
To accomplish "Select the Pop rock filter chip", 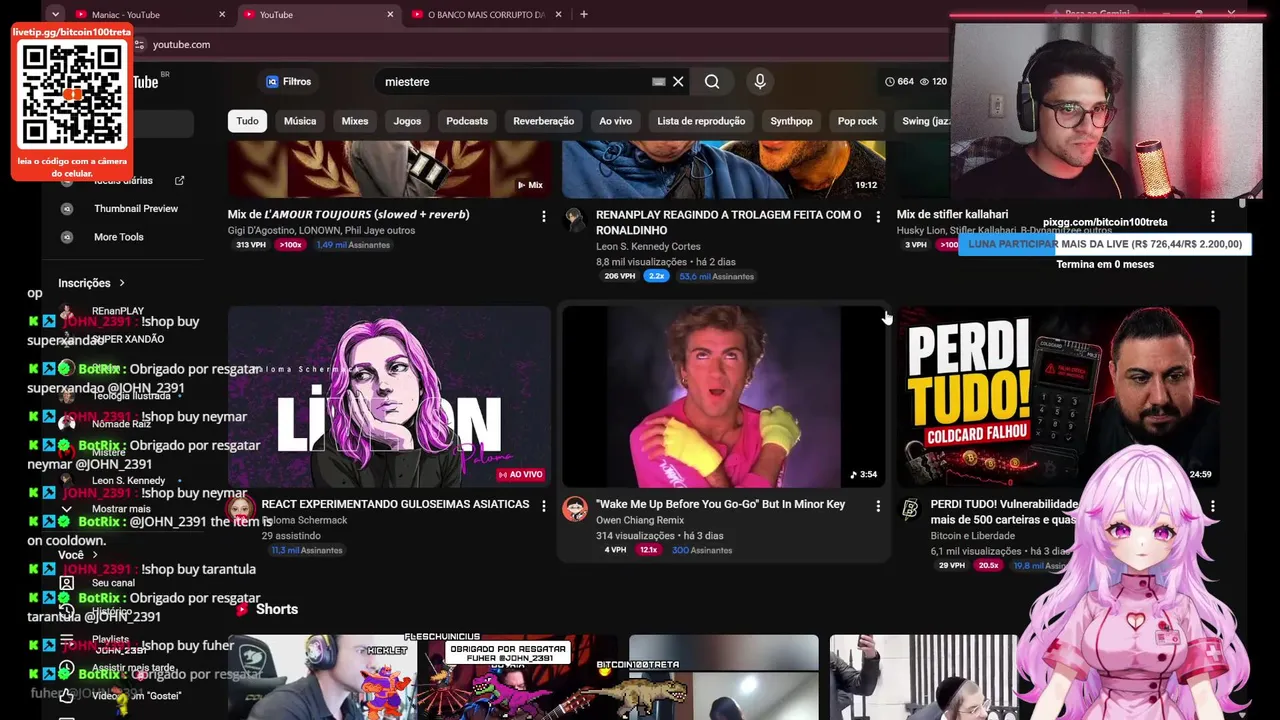I will coord(857,121).
